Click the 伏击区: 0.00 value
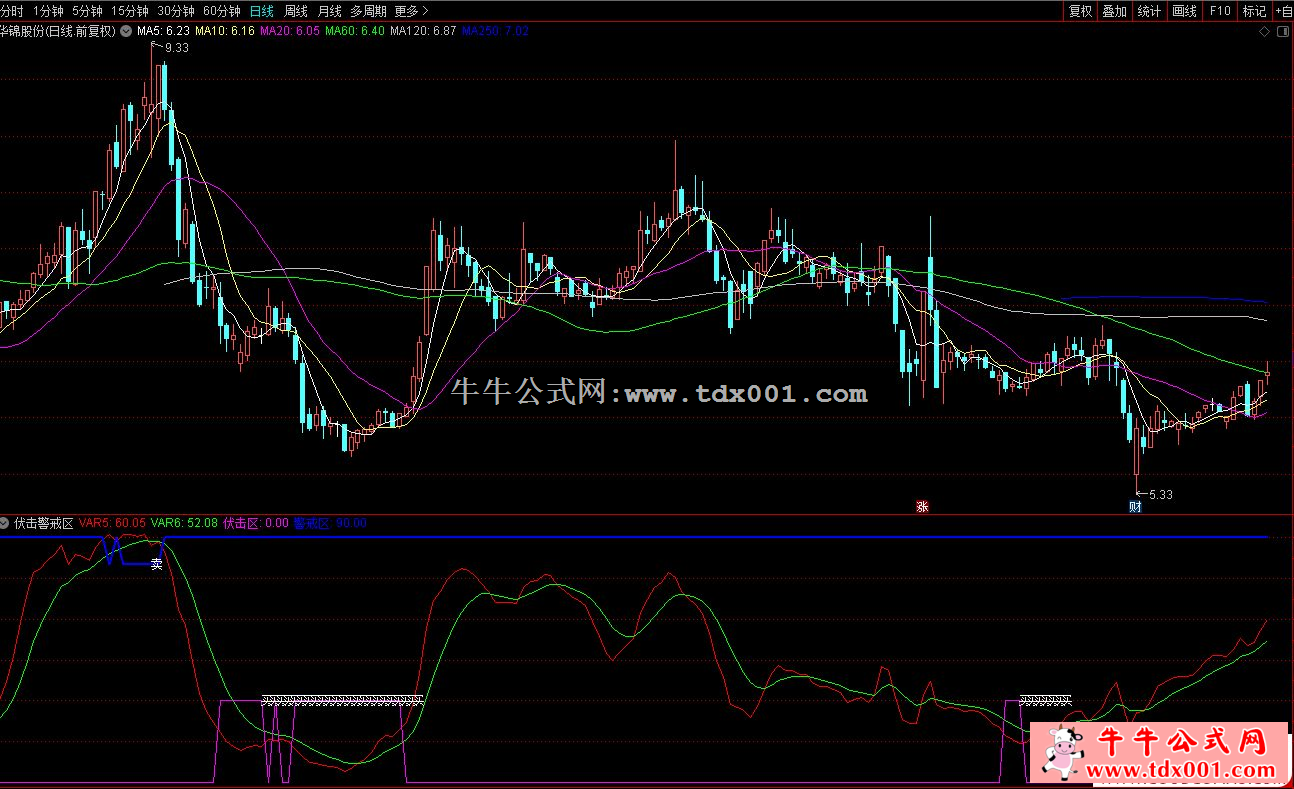Screen dimensions: 1294x789 click(x=256, y=523)
